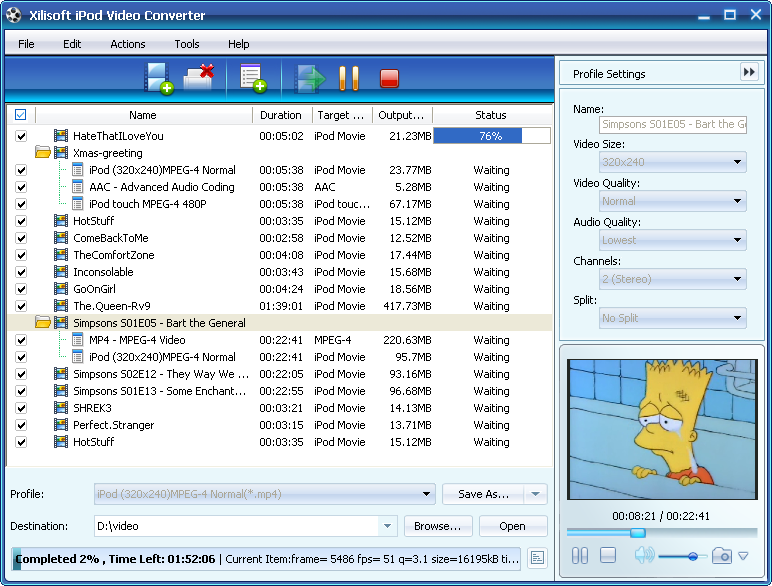The height and width of the screenshot is (586, 772).
Task: Open the File menu
Action: [26, 44]
